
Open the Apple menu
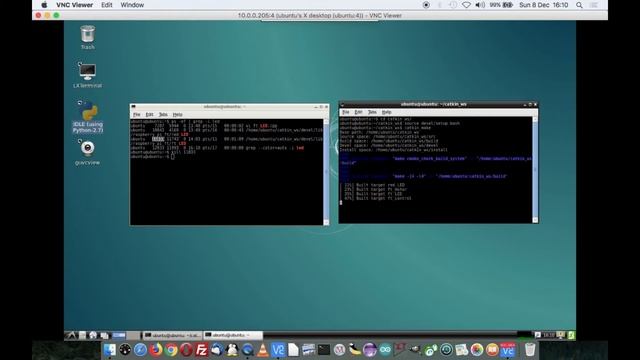click(44, 5)
